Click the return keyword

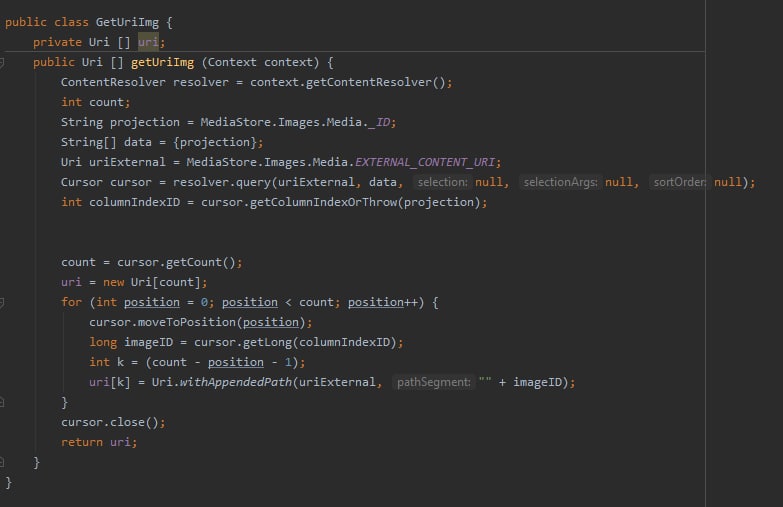click(x=82, y=442)
